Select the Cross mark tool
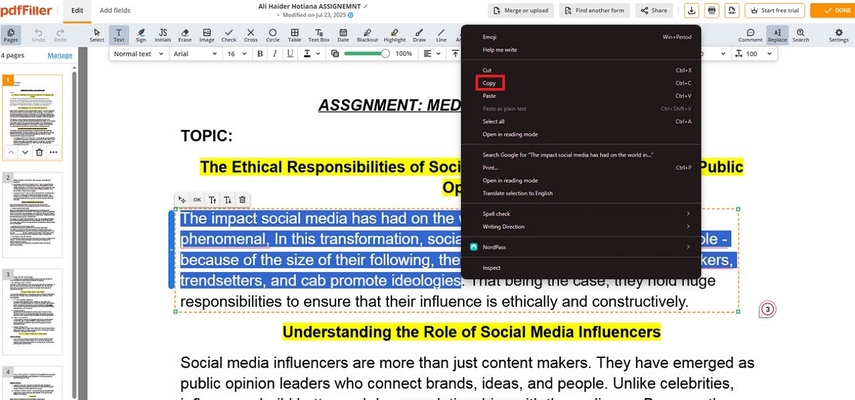855x400 pixels. [x=251, y=35]
